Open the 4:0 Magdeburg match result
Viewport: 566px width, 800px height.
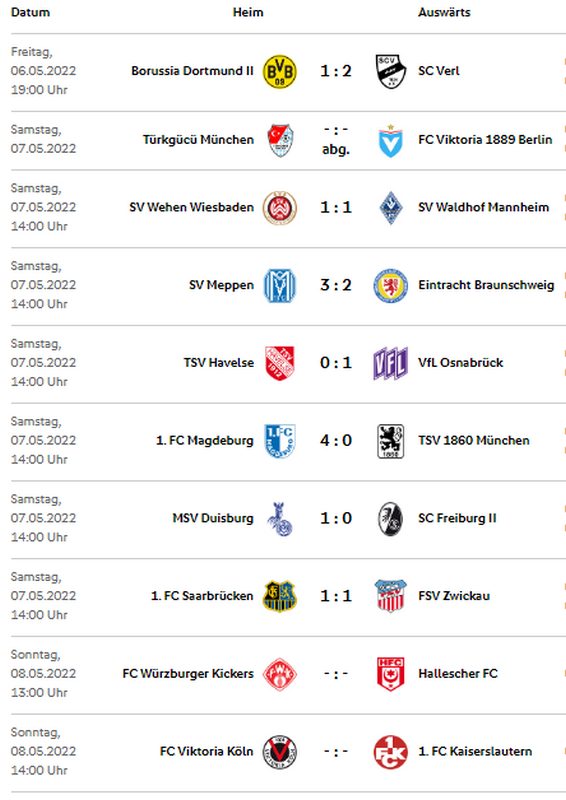(x=336, y=440)
